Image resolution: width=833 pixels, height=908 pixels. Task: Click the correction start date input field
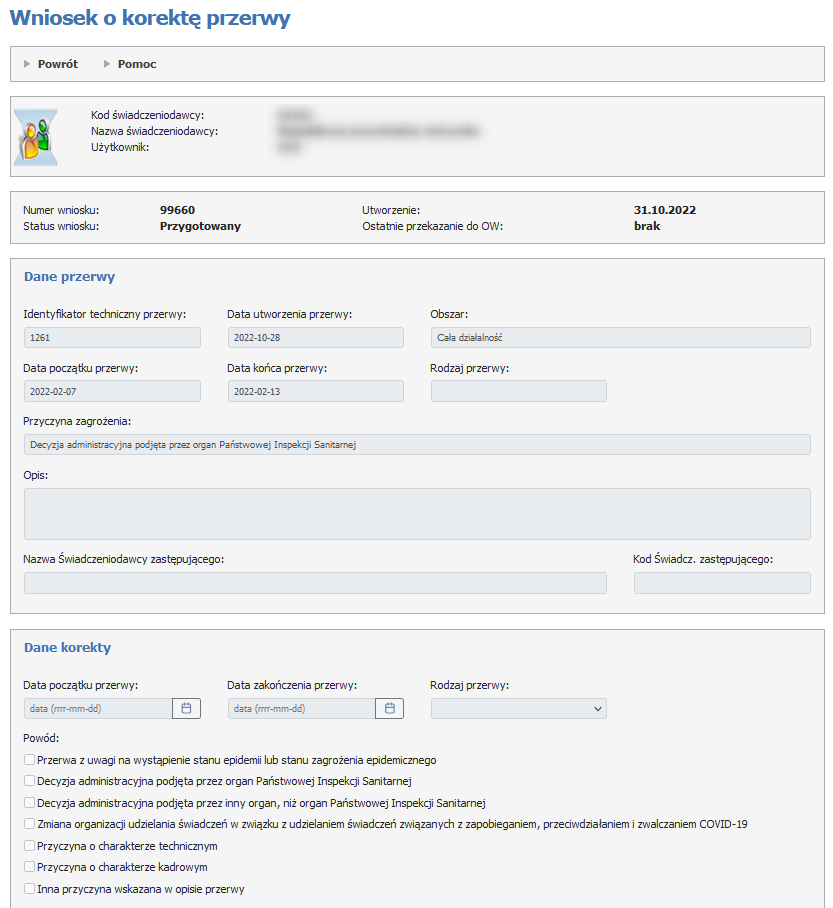(98, 708)
